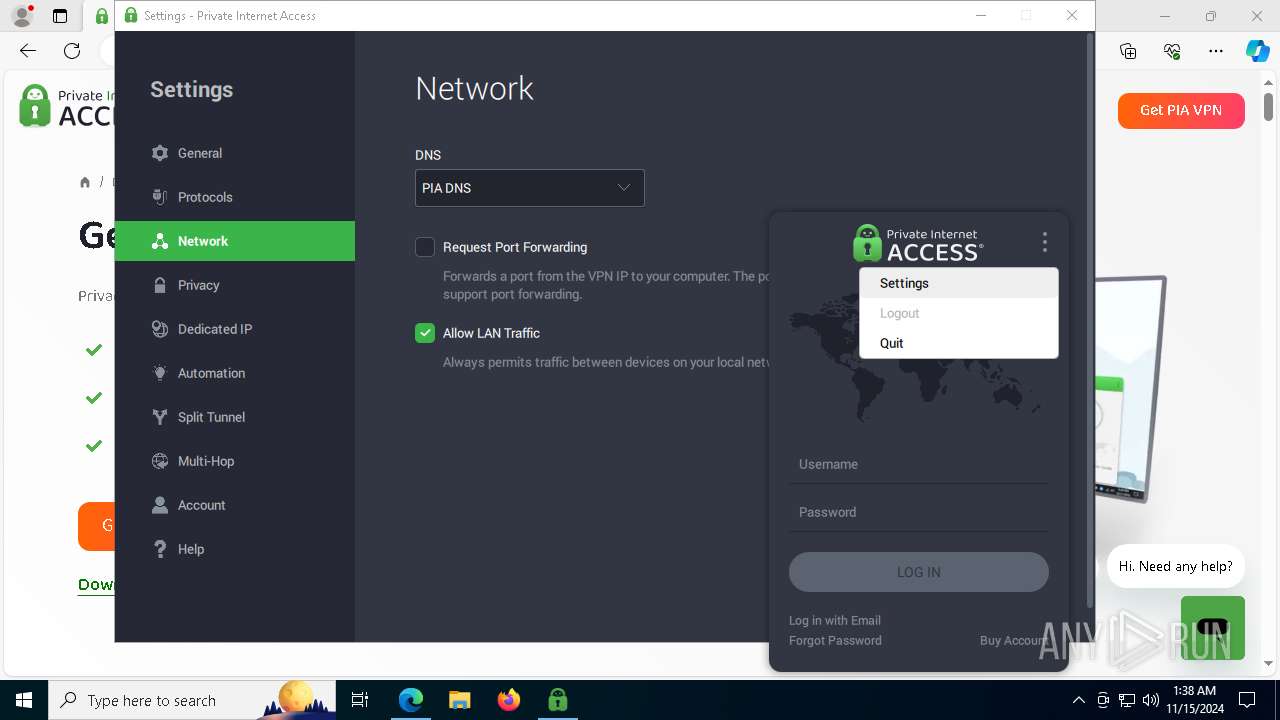Click the Automation lightbulb icon
The width and height of the screenshot is (1280, 720).
coord(160,373)
